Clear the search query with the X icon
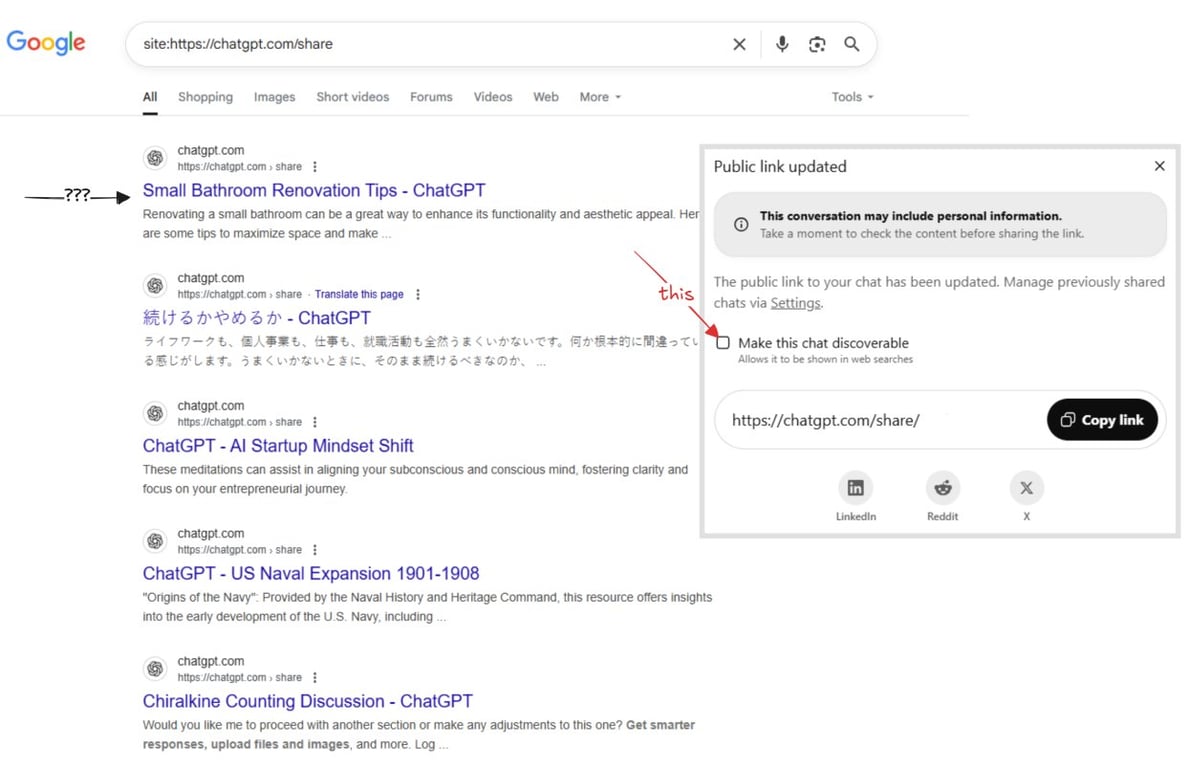This screenshot has width=1189, height=768. [739, 44]
